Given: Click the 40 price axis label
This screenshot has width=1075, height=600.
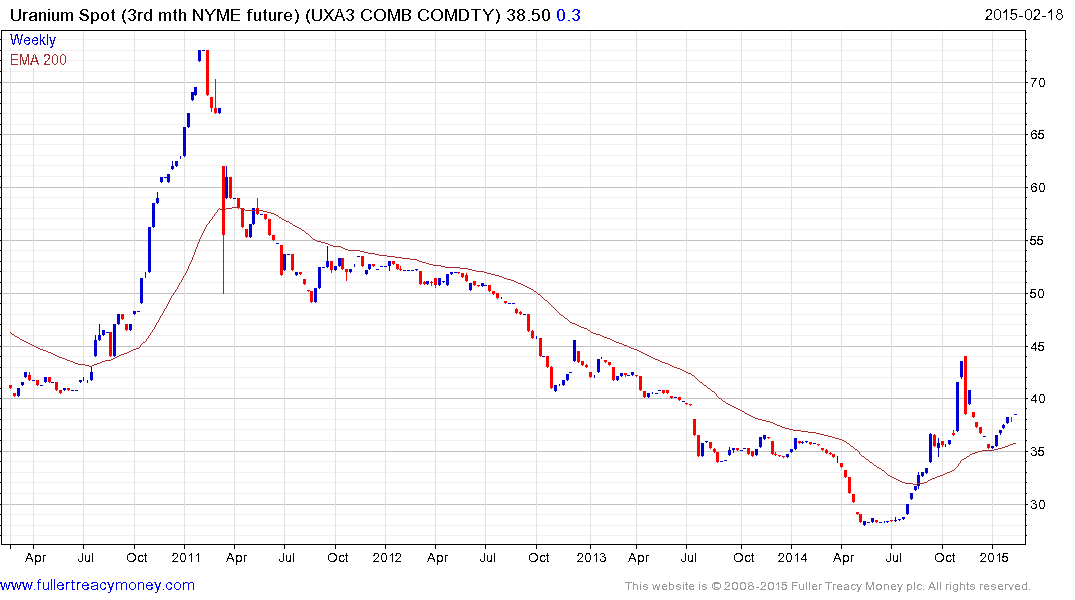Looking at the screenshot, I should click(1037, 398).
